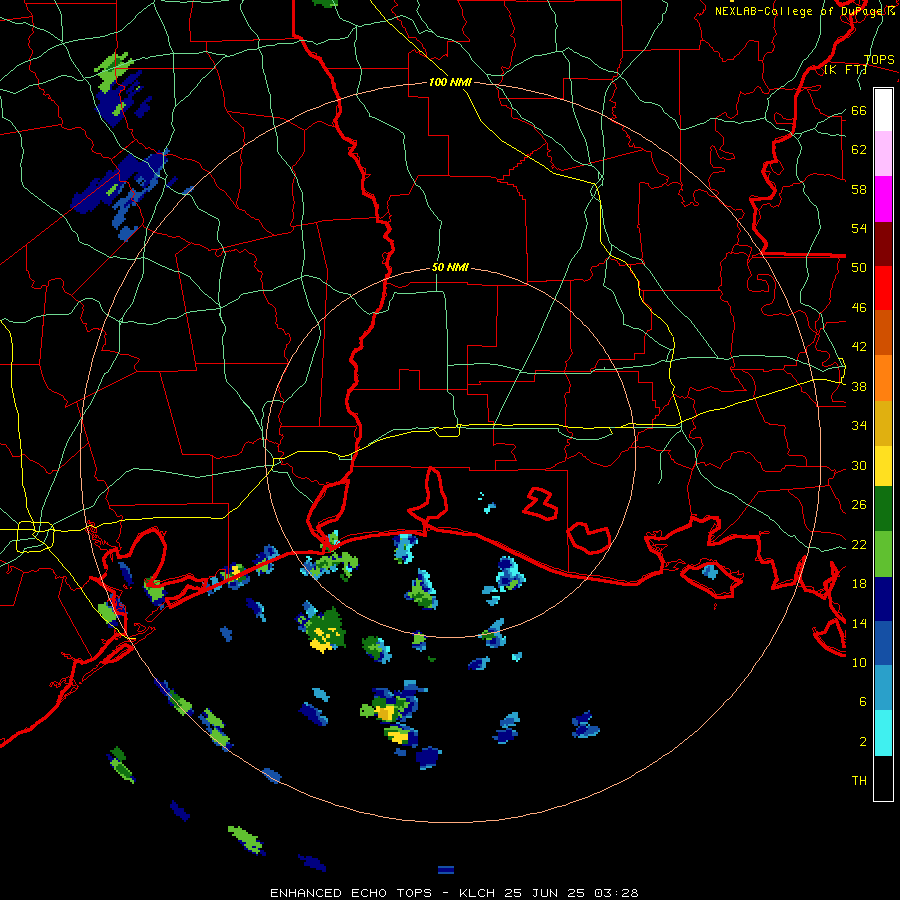Click the 26 legend value

[x=859, y=505]
